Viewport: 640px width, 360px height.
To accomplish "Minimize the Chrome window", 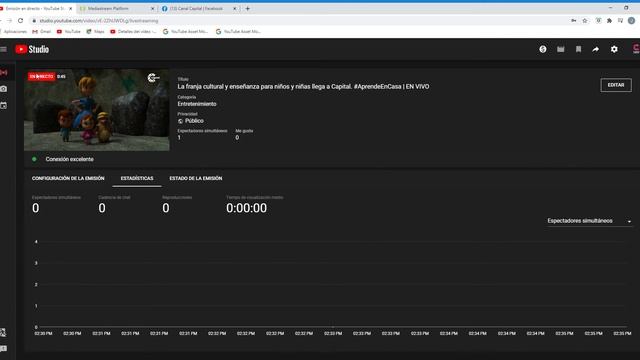I will pos(610,8).
